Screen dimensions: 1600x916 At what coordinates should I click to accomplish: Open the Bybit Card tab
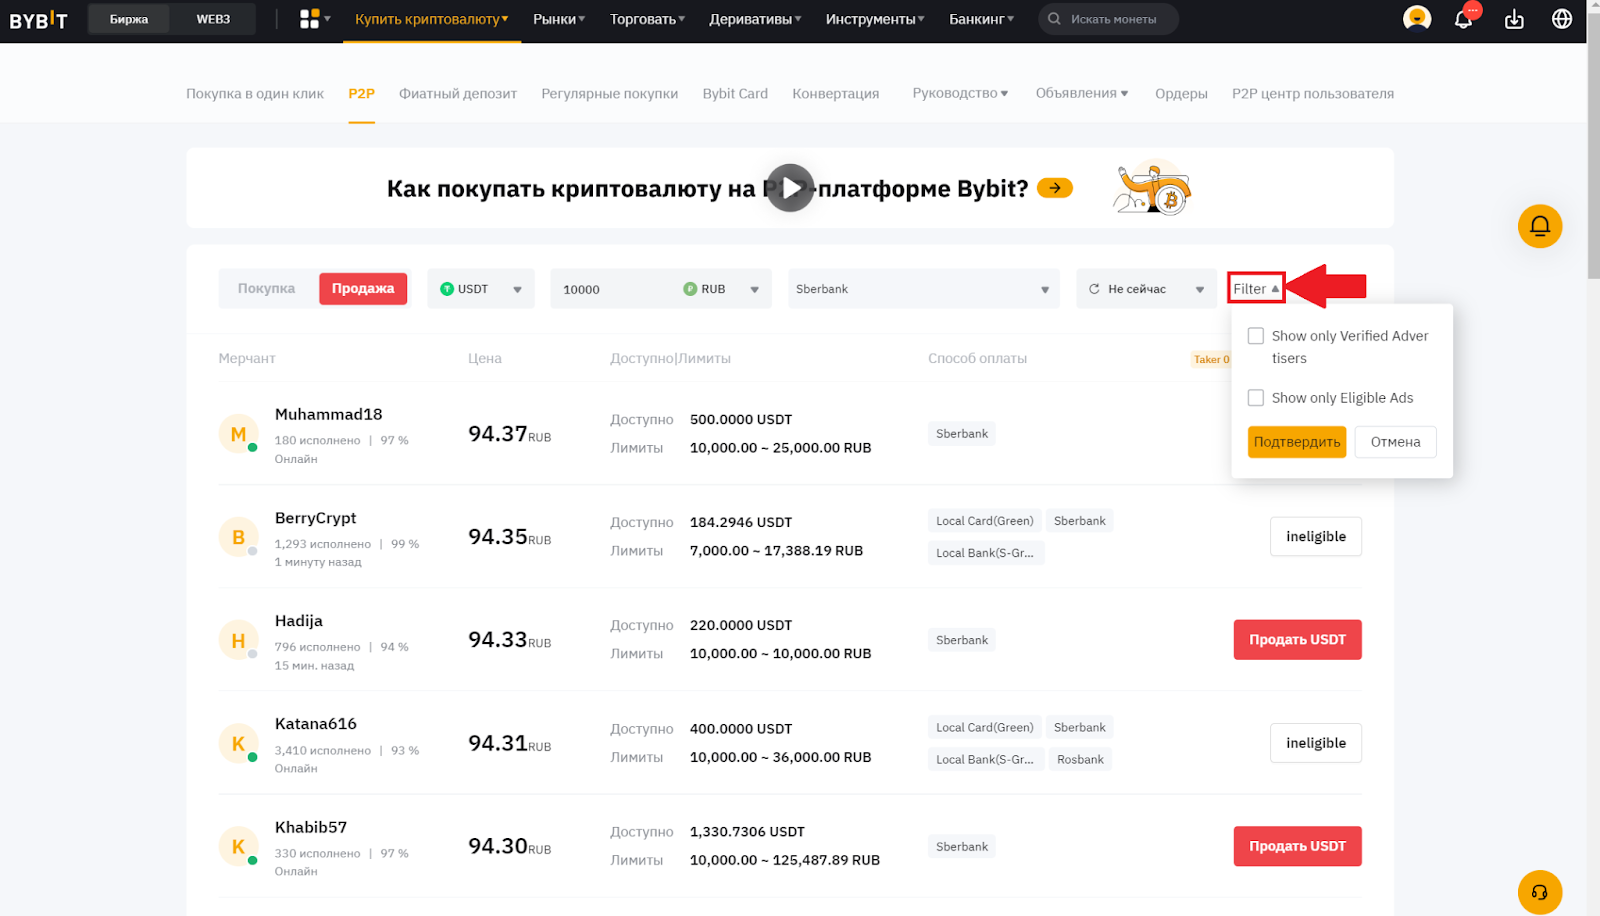(x=735, y=93)
